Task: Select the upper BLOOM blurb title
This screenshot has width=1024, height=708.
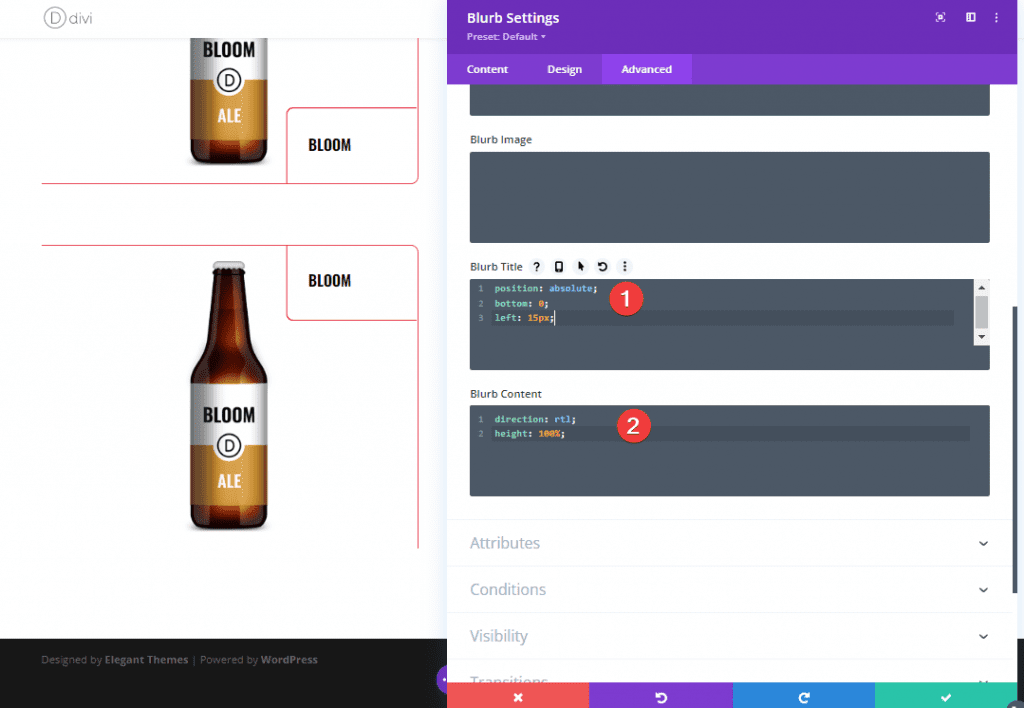Action: pyautogui.click(x=329, y=145)
